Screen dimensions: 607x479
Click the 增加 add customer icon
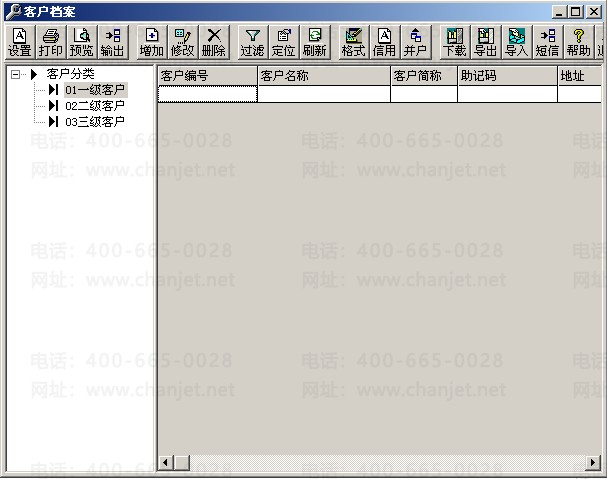(x=152, y=43)
